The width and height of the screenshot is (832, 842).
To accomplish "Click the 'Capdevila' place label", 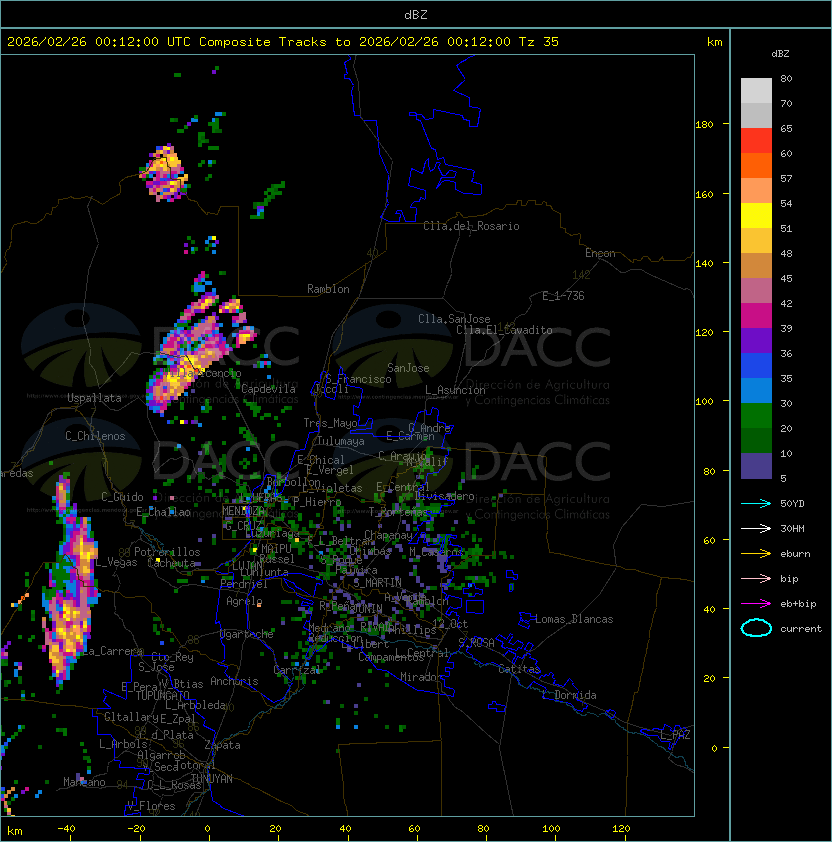I will 269,389.
